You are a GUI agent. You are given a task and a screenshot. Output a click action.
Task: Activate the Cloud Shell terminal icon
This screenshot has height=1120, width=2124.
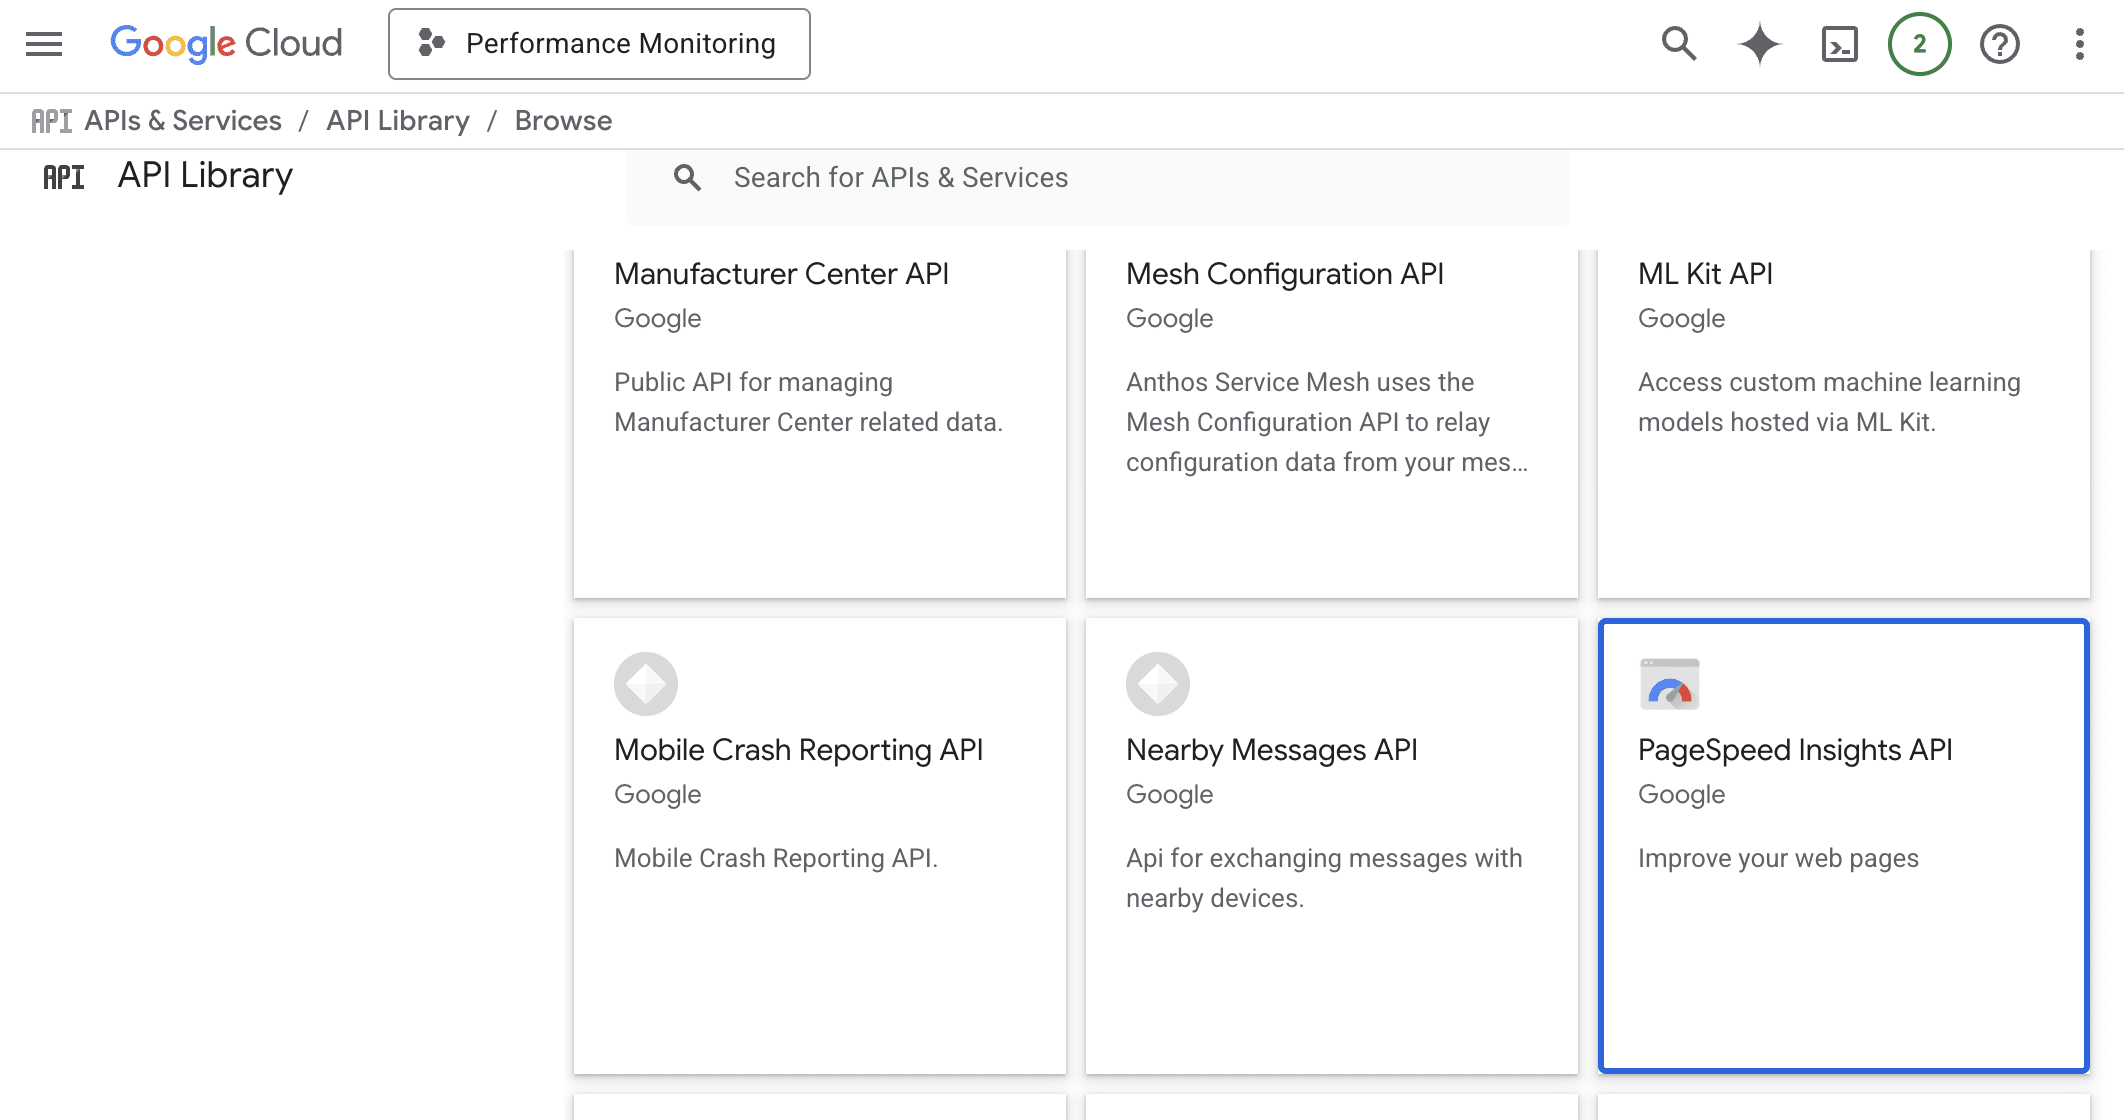click(1839, 44)
